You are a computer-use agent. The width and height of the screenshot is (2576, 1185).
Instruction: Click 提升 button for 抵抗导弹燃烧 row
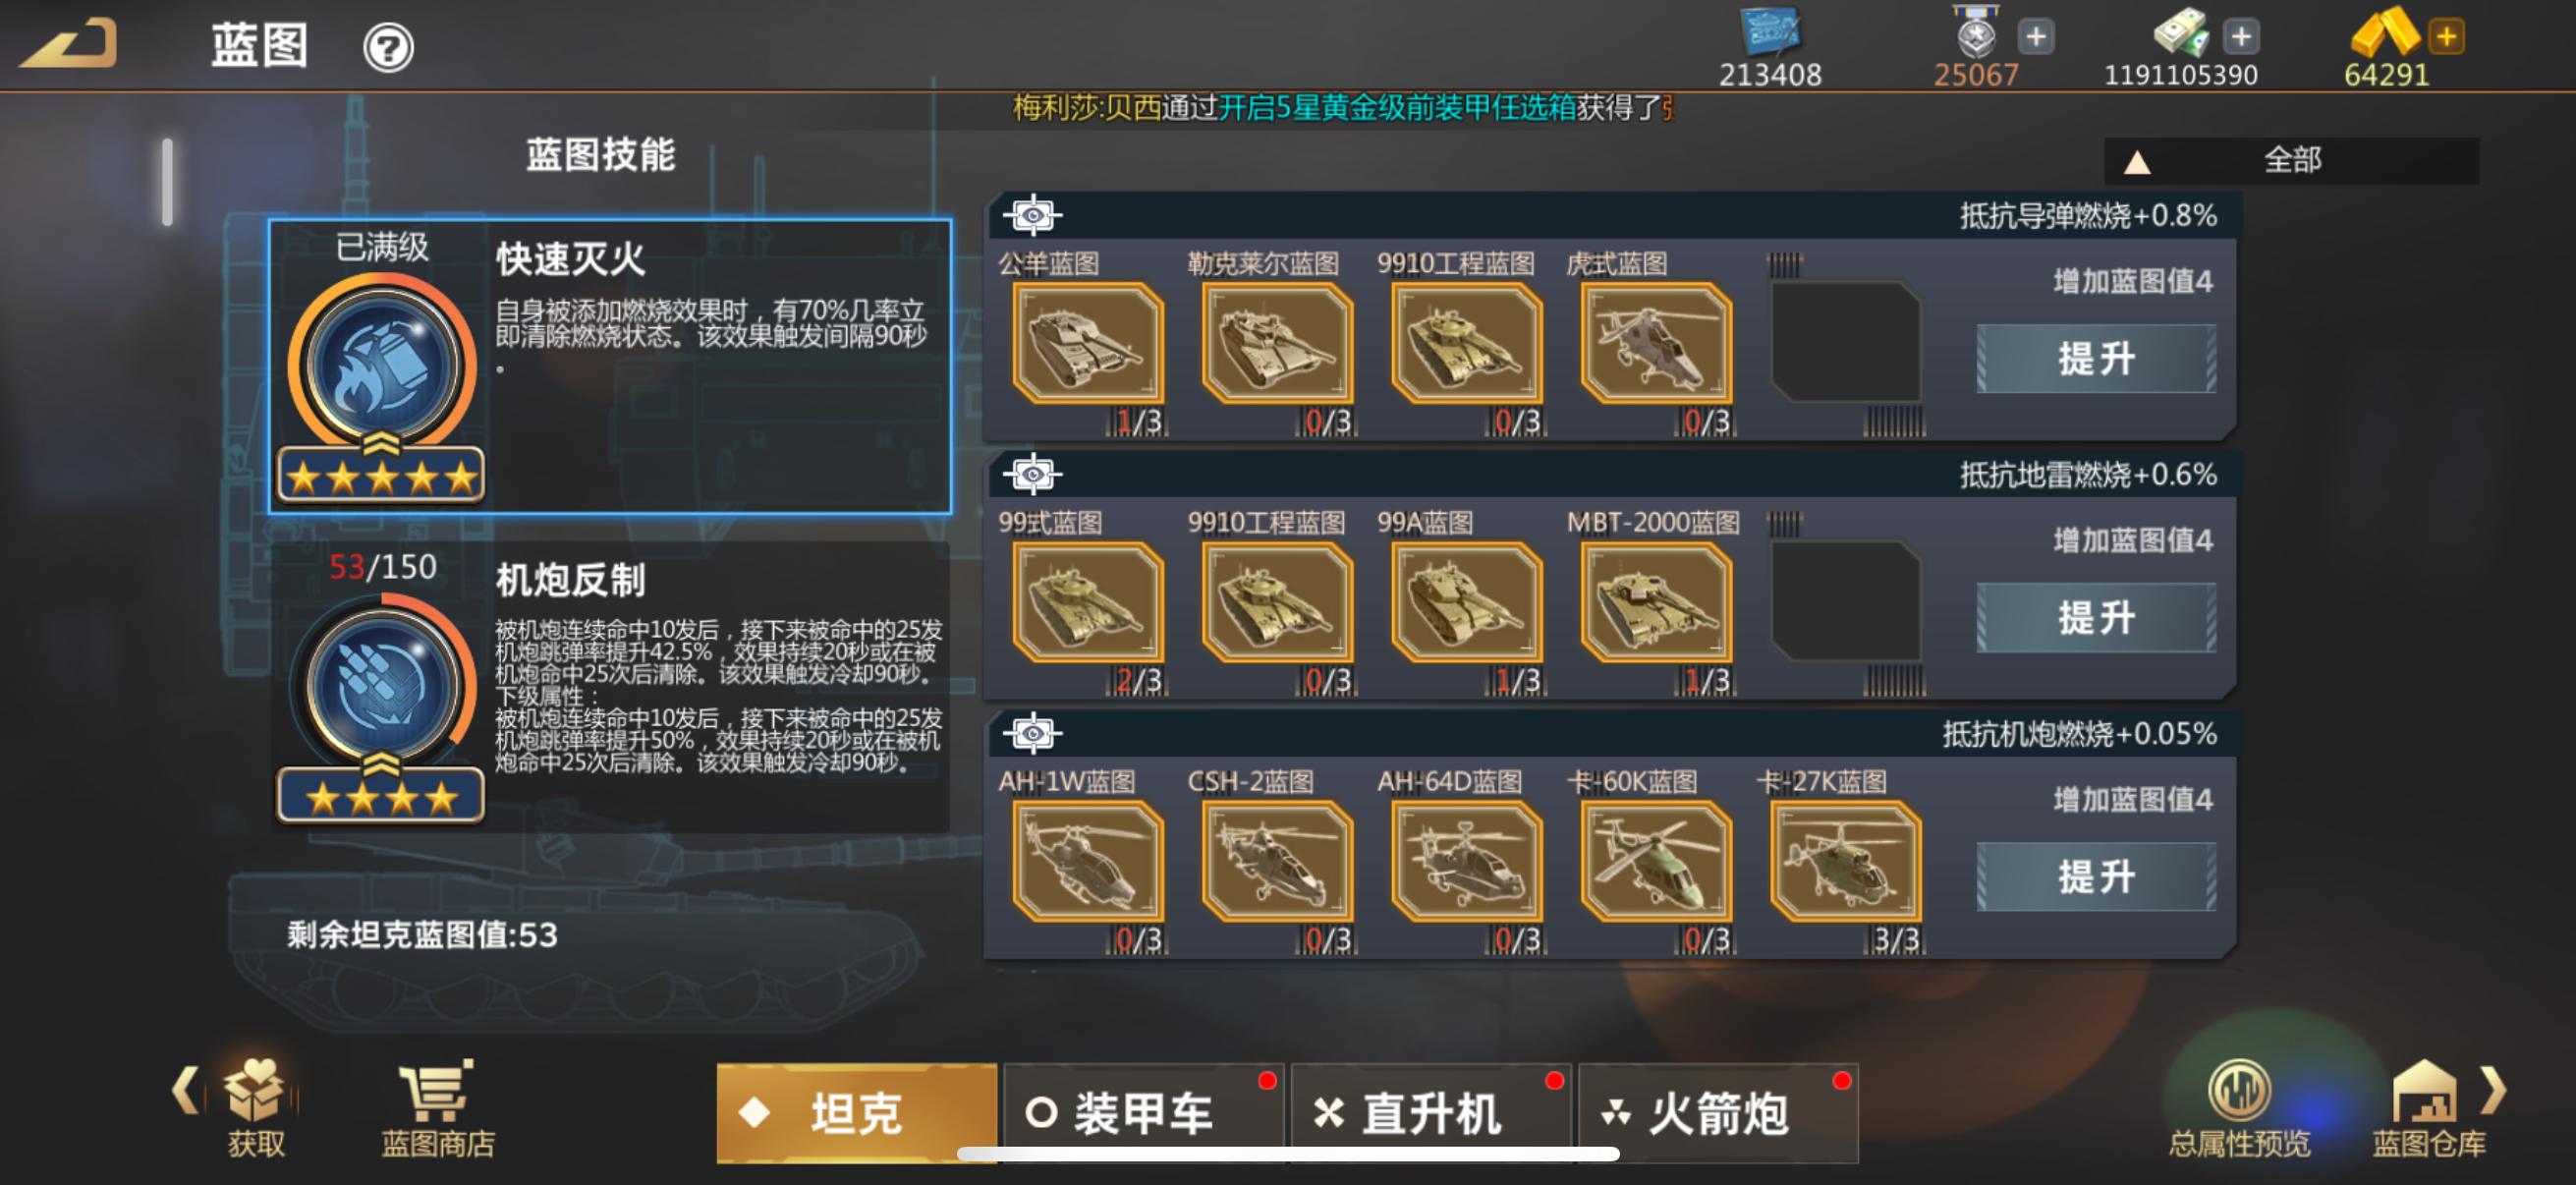coord(2096,358)
